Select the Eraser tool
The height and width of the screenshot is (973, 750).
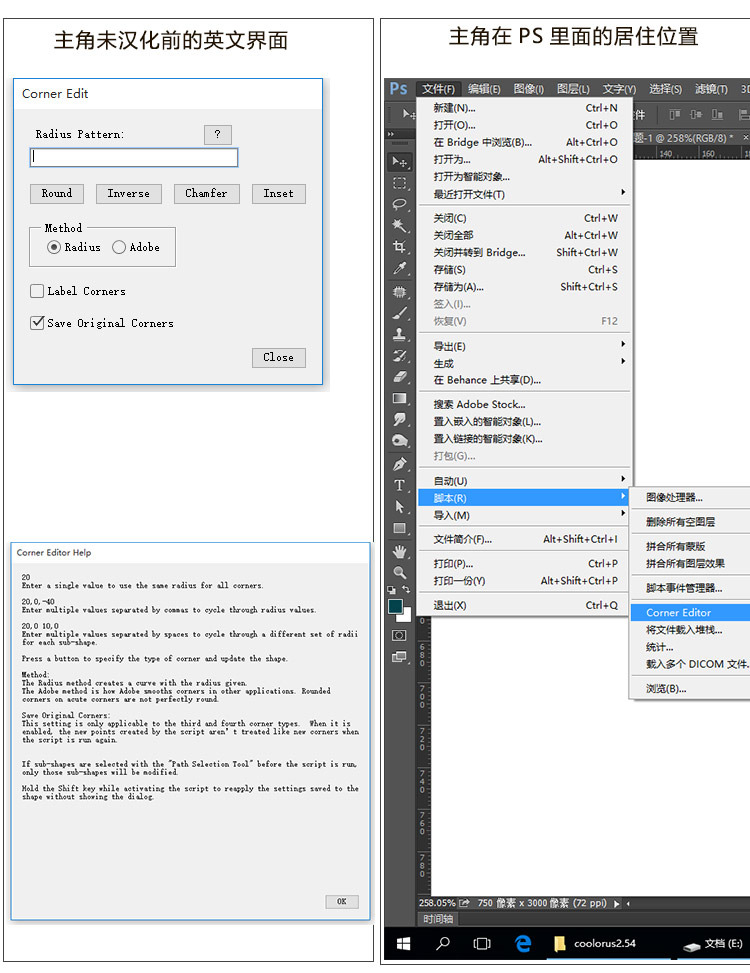tap(400, 377)
